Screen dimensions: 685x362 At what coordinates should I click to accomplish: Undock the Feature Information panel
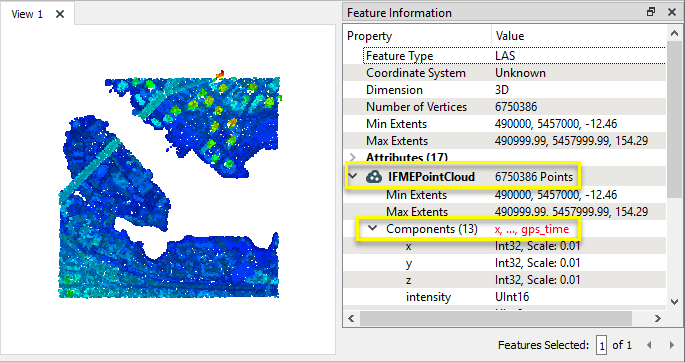[651, 12]
